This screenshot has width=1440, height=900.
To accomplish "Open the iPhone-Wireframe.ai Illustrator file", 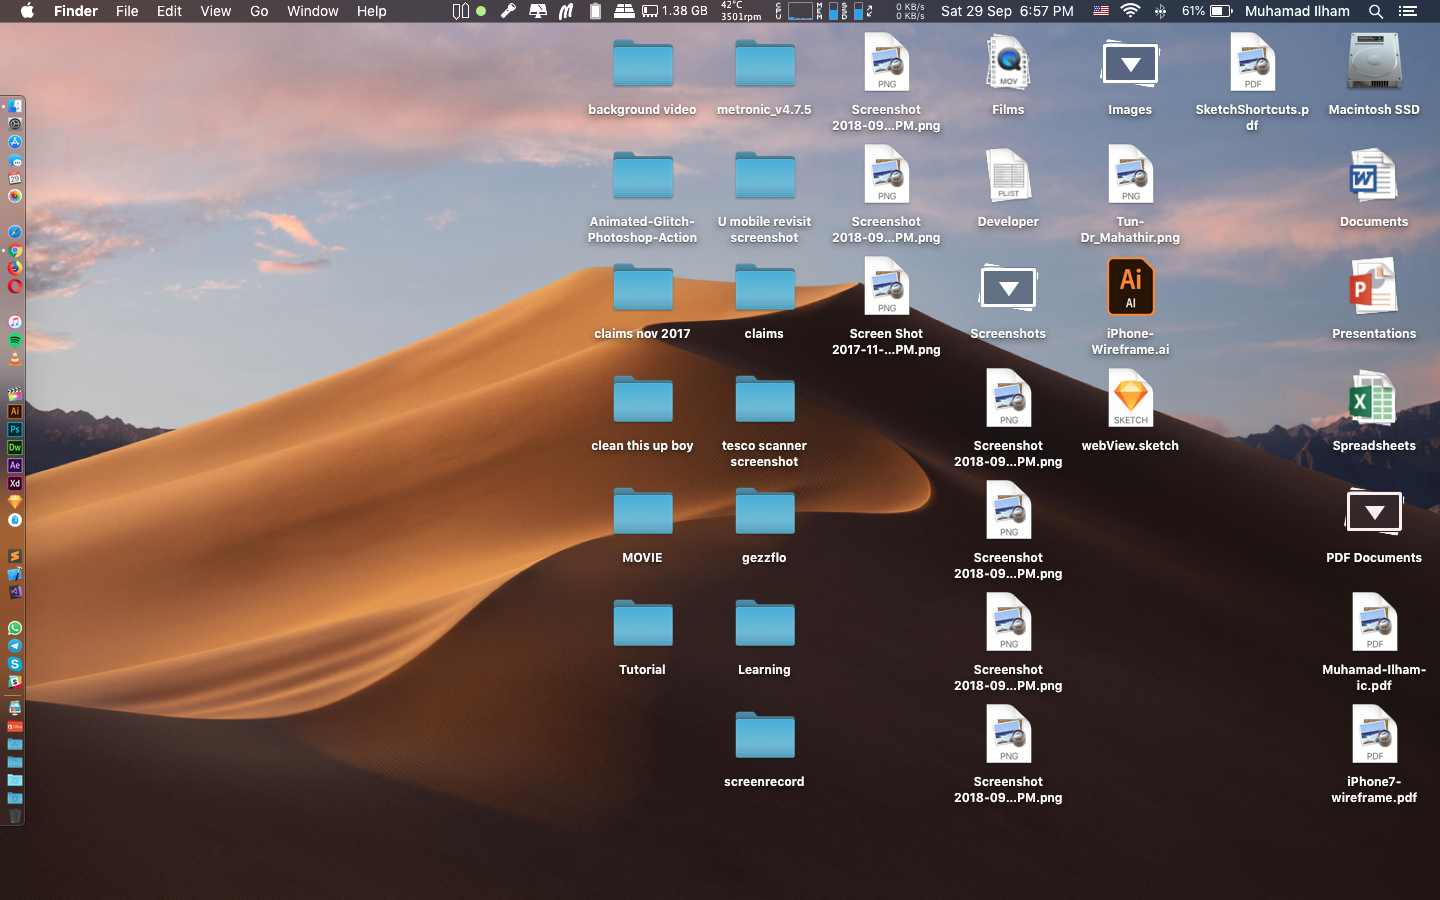I will [x=1130, y=287].
